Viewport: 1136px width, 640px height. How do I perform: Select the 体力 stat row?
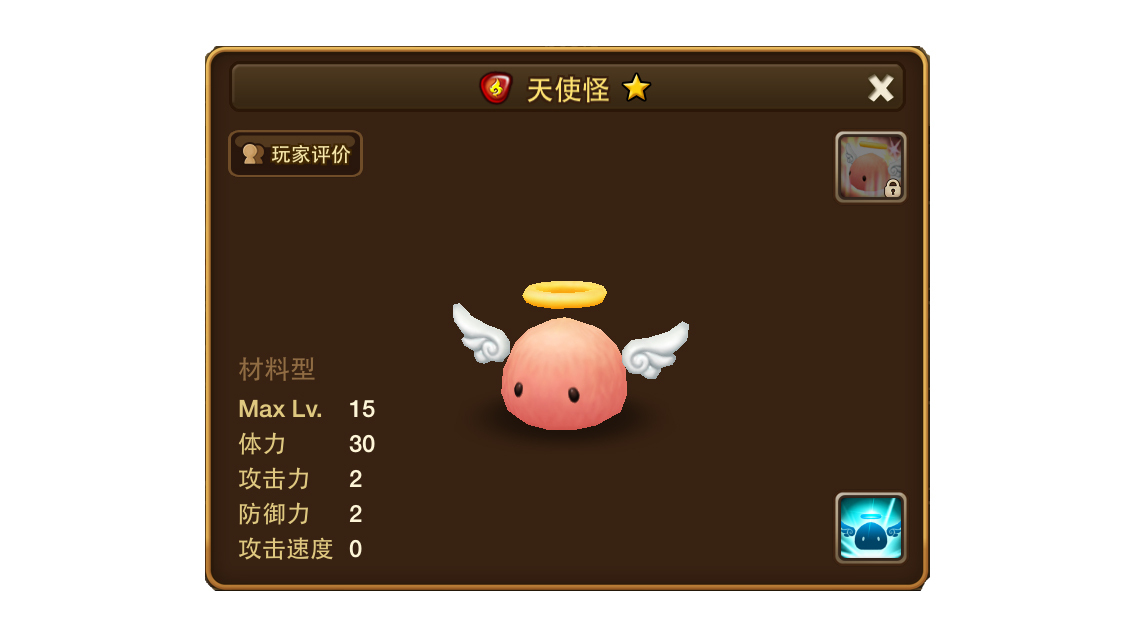click(307, 444)
